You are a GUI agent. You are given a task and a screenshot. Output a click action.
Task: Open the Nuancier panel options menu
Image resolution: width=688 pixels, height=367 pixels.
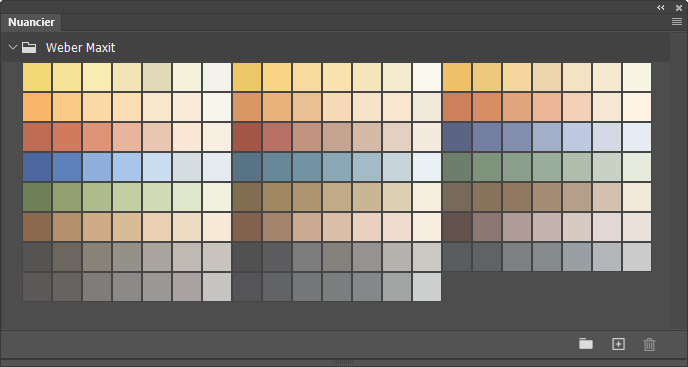(x=677, y=22)
